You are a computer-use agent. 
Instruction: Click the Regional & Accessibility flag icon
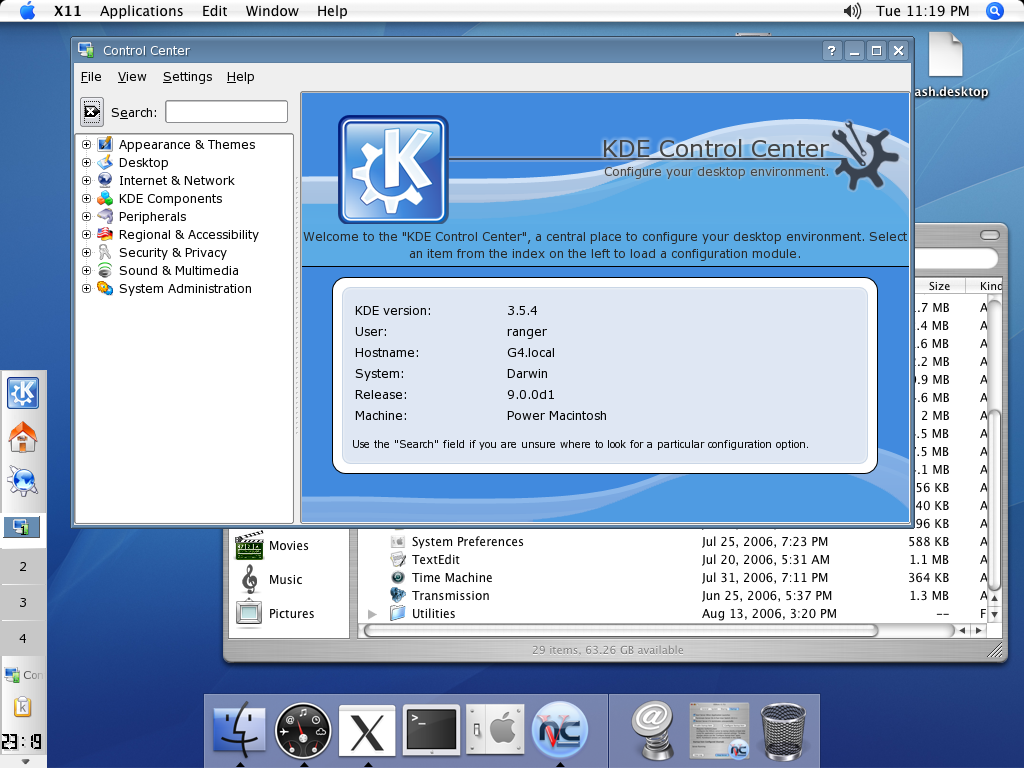(x=105, y=234)
